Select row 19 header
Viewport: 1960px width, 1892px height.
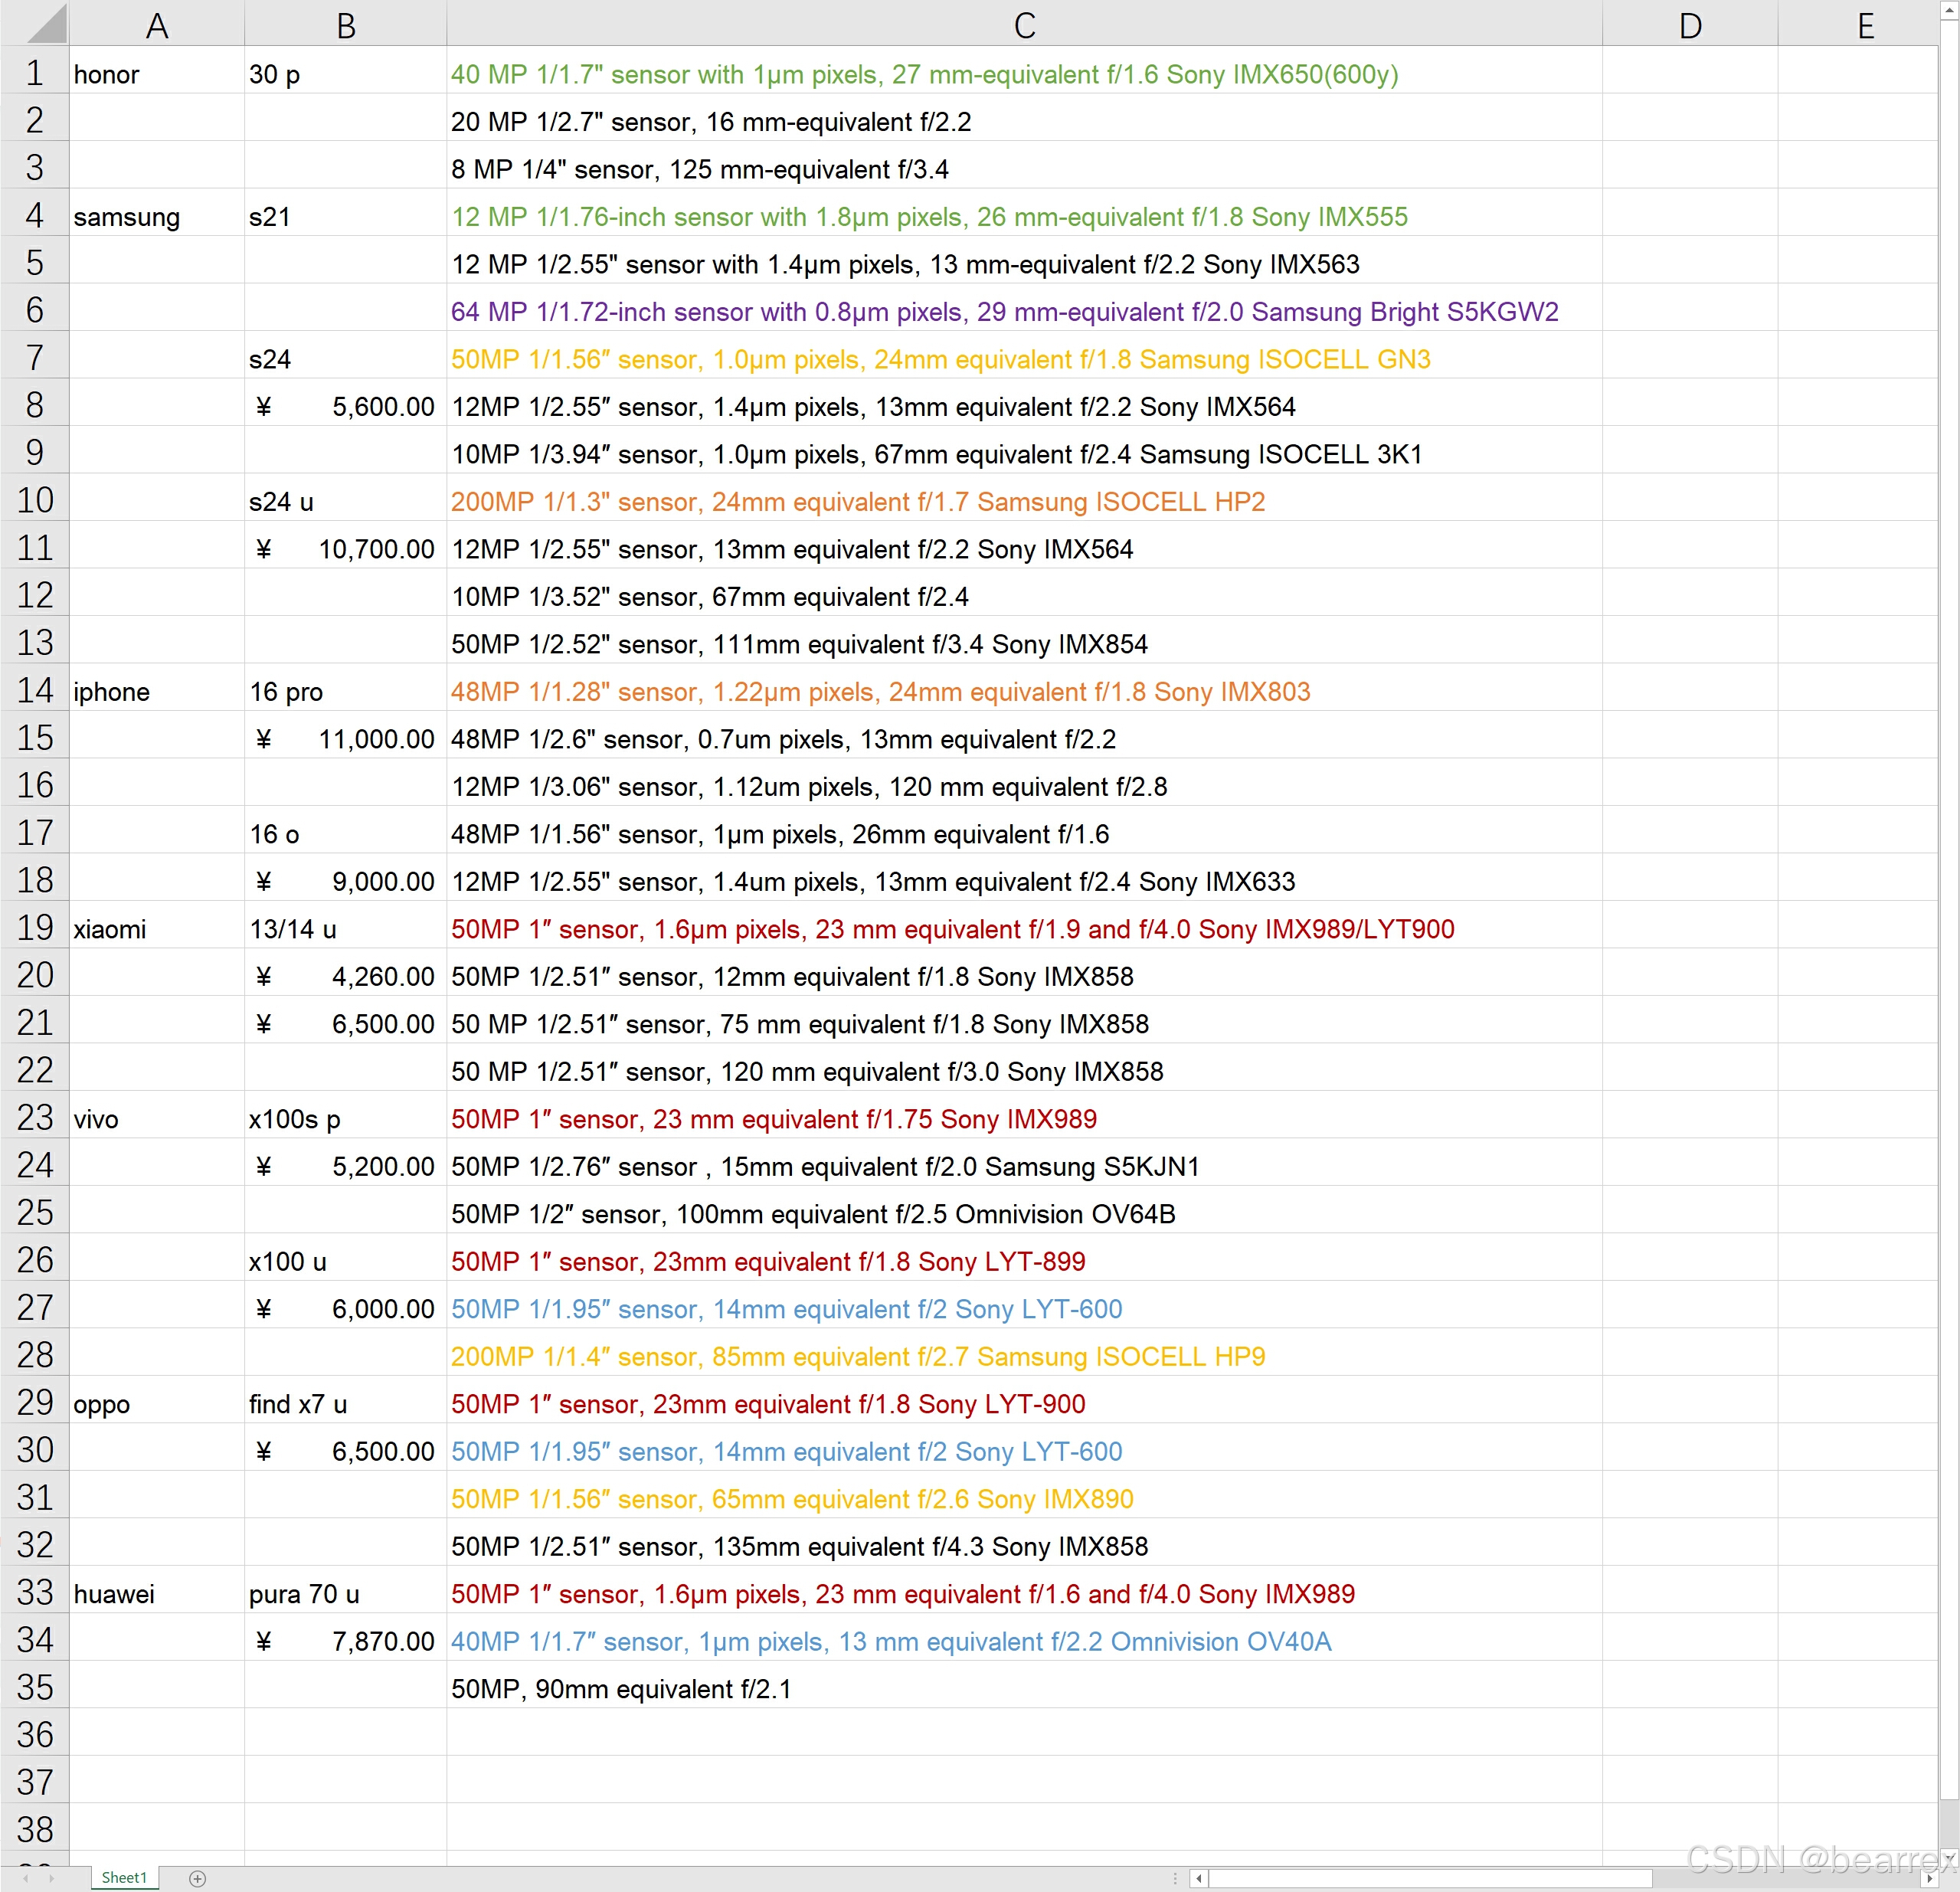[34, 928]
